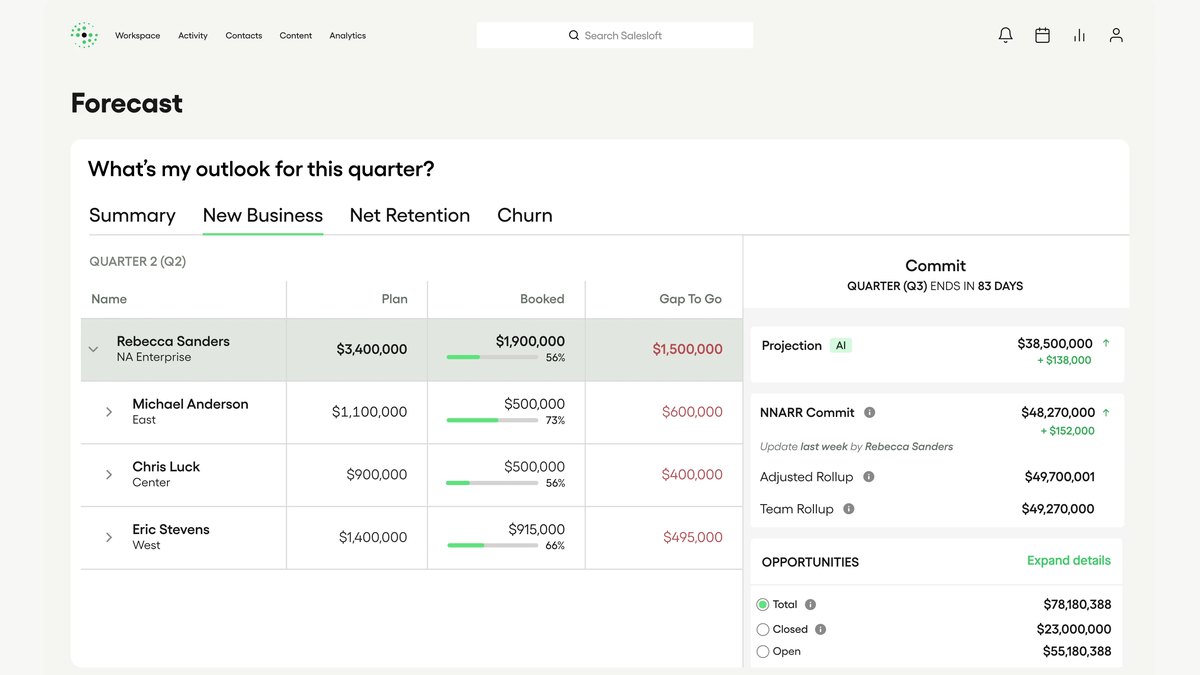Click the $49,700,001 Adjusted Rollup value
This screenshot has height=675, width=1200.
pyautogui.click(x=1059, y=477)
